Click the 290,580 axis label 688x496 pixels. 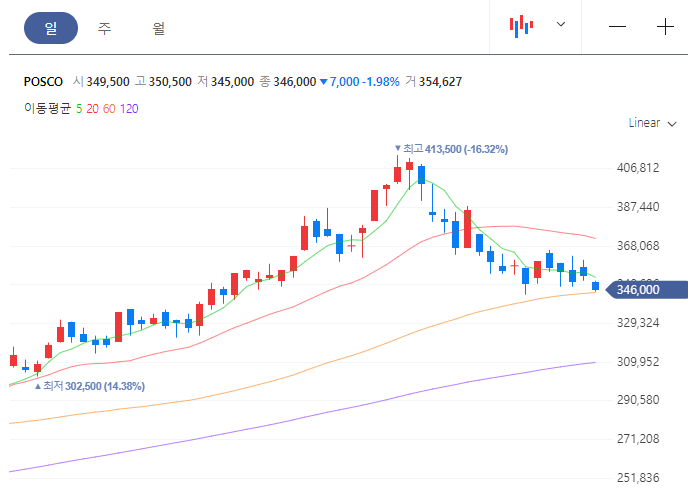(638, 400)
